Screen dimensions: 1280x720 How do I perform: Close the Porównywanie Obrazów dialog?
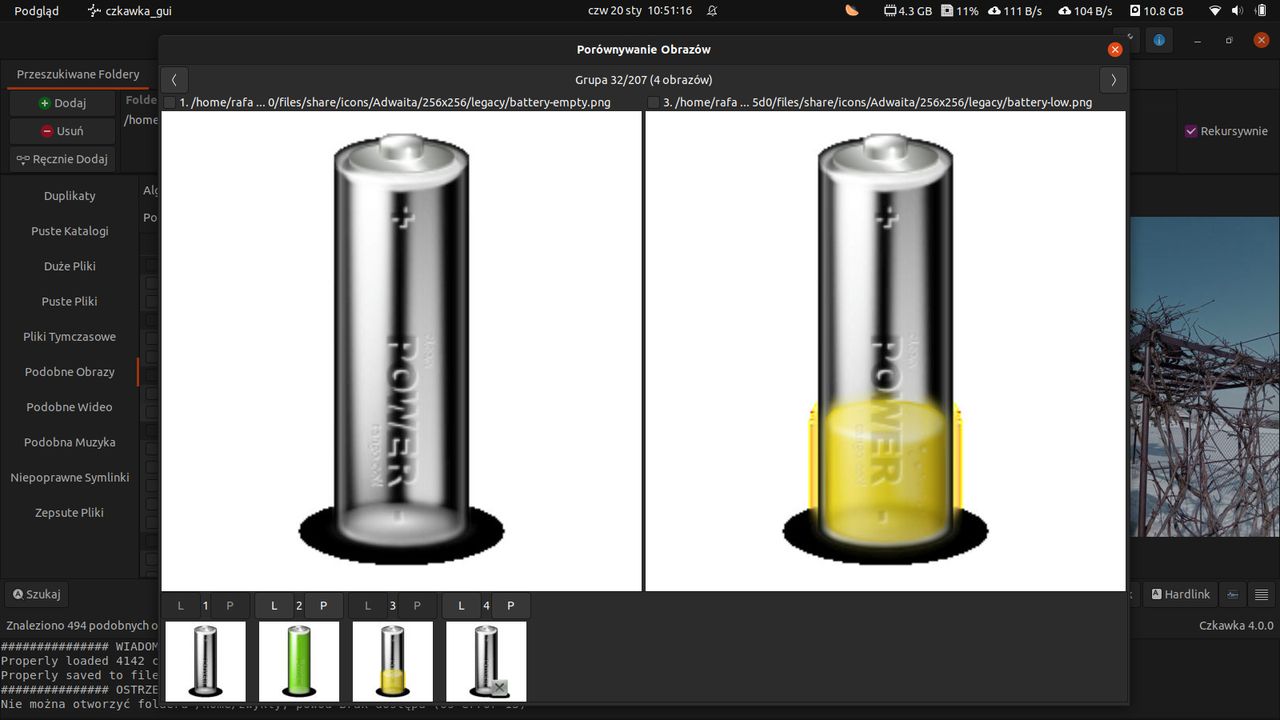pos(1115,49)
